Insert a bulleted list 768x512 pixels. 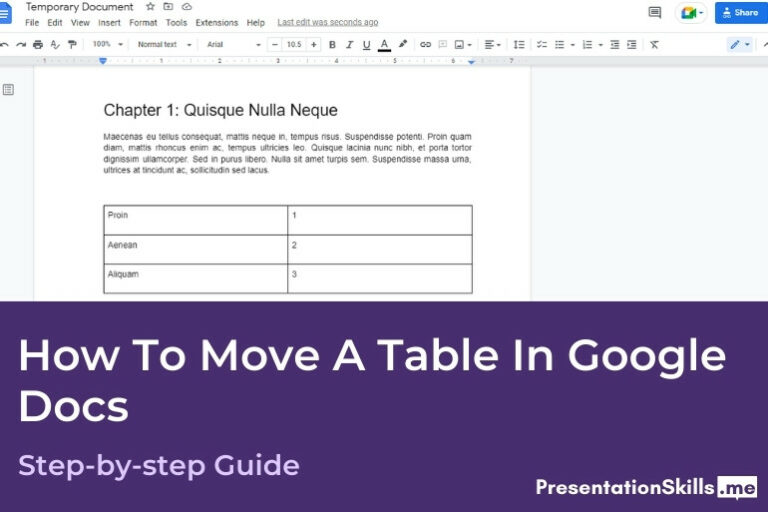click(x=559, y=45)
